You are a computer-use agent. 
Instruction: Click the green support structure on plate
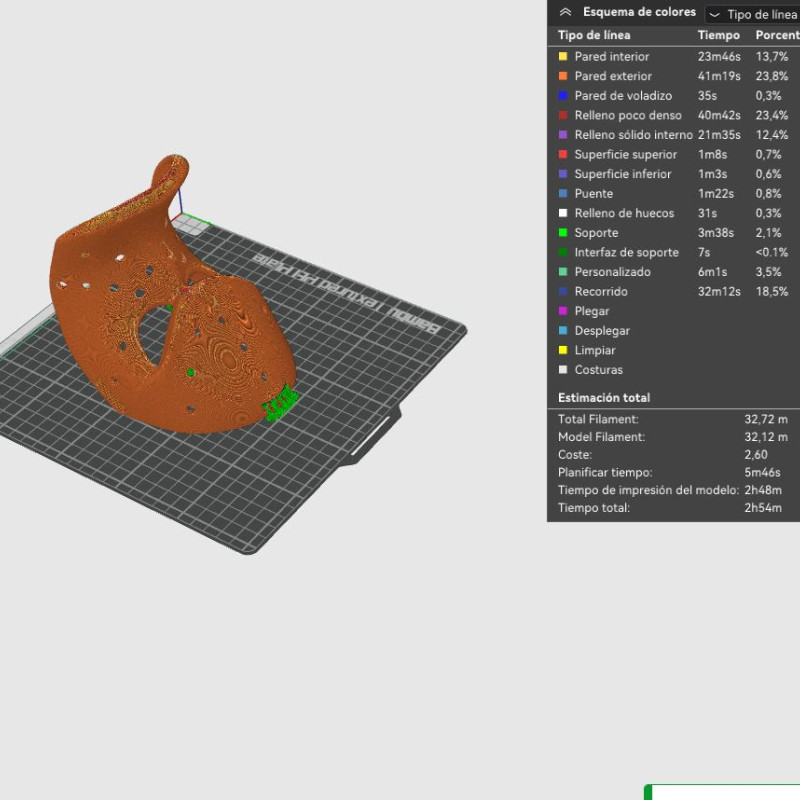click(280, 405)
